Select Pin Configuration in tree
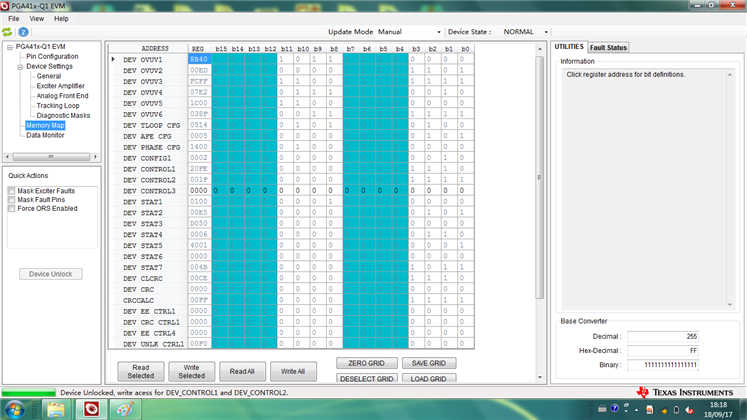Viewport: 747px width, 420px height. pyautogui.click(x=52, y=56)
